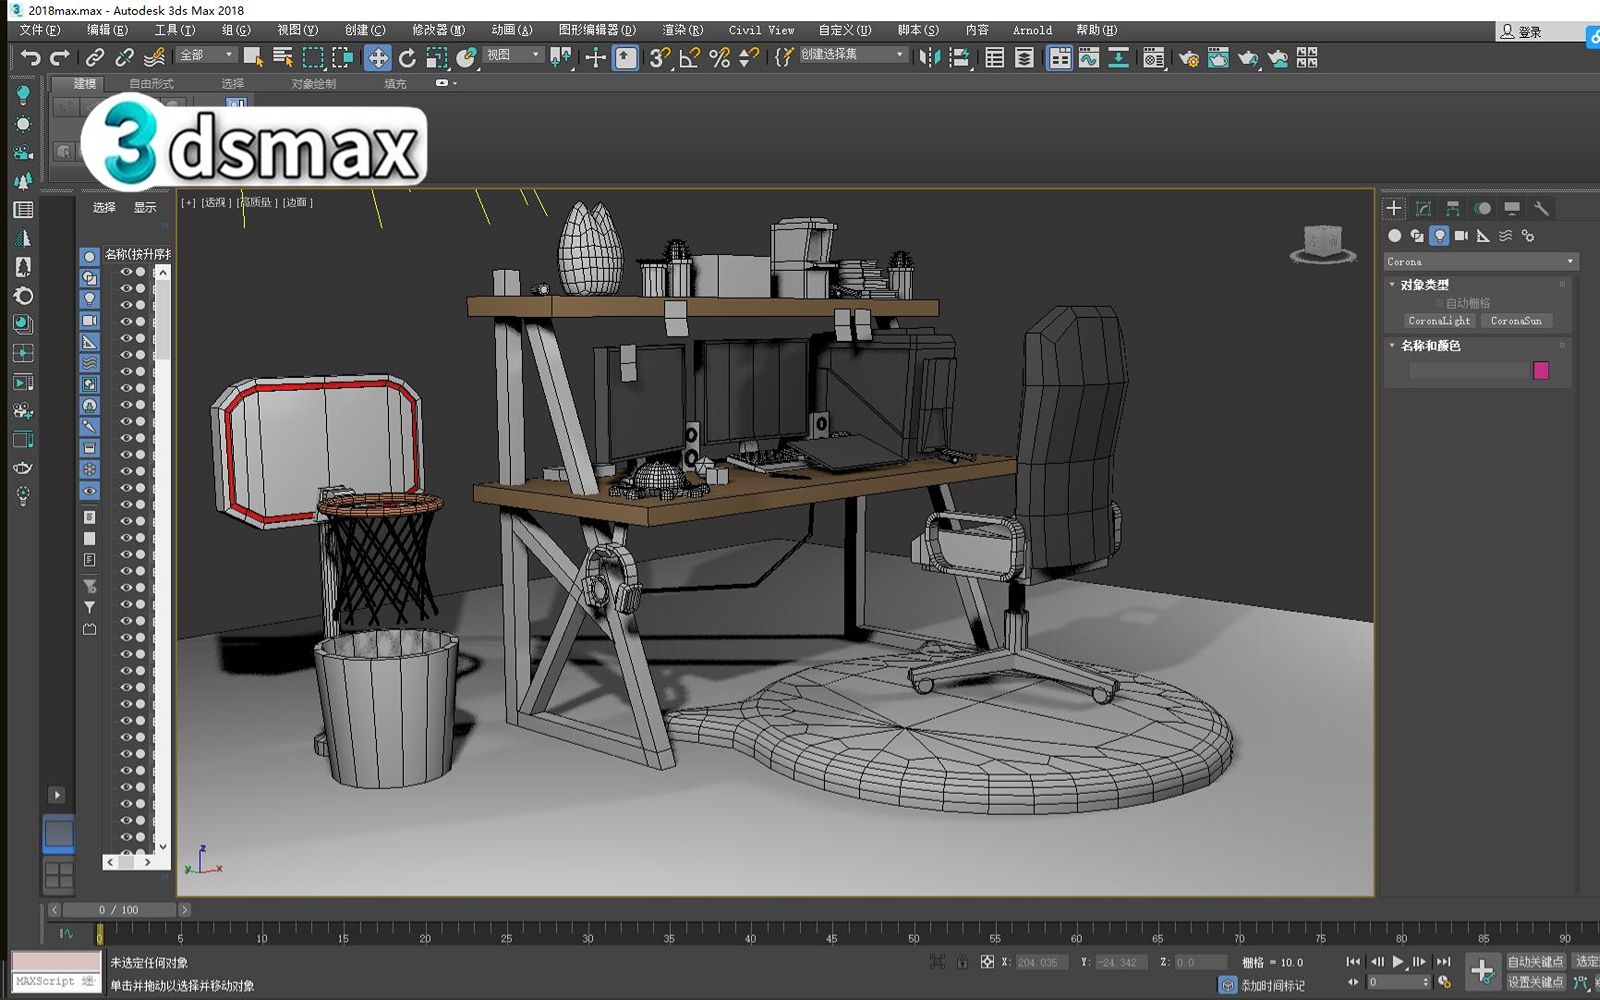
Task: Click the 登录 sign-in button
Action: click(1521, 32)
